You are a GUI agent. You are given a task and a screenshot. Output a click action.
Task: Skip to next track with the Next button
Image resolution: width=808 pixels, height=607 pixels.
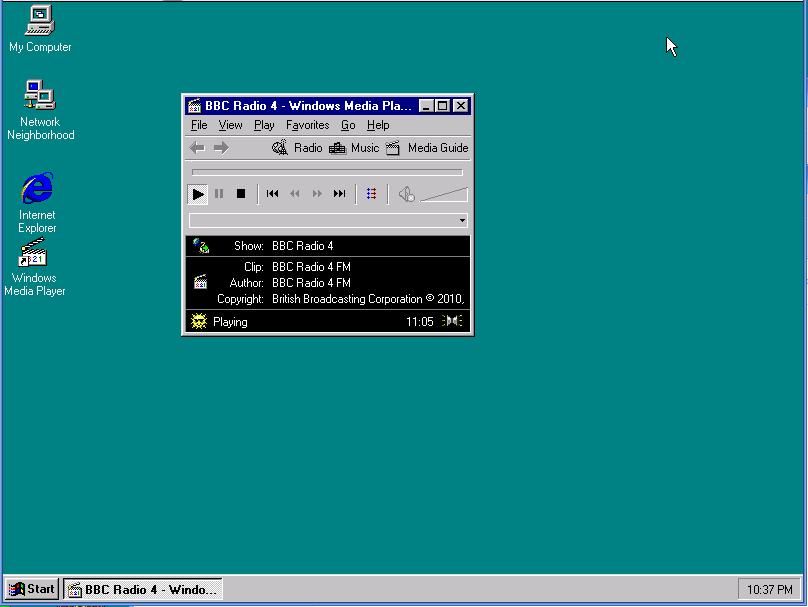click(x=339, y=194)
